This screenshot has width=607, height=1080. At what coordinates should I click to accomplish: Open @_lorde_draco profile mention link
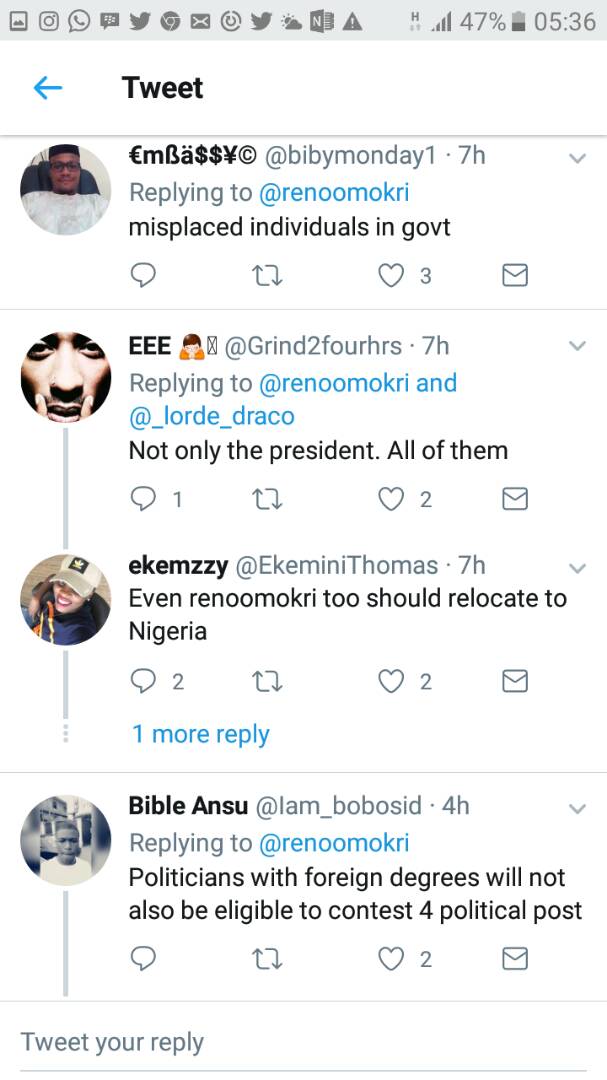pyautogui.click(x=212, y=415)
